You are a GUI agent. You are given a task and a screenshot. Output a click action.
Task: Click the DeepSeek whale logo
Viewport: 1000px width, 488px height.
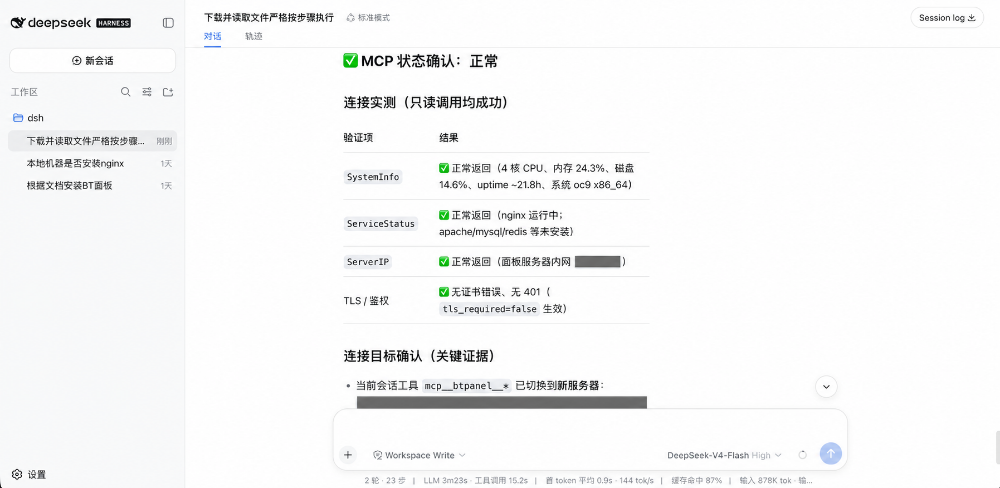click(x=18, y=23)
